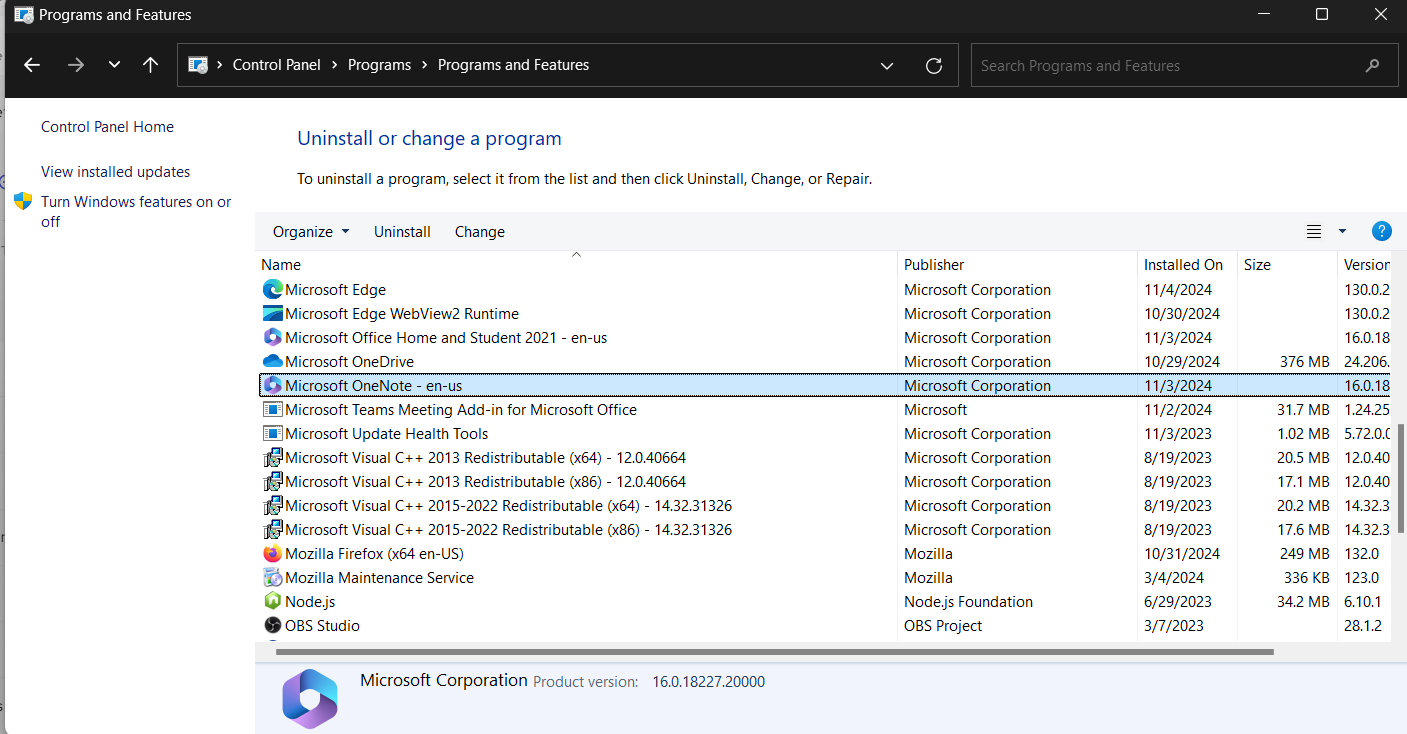Screen dimensions: 1407x734
Task: Go up one level with the up arrow
Action: click(x=151, y=65)
